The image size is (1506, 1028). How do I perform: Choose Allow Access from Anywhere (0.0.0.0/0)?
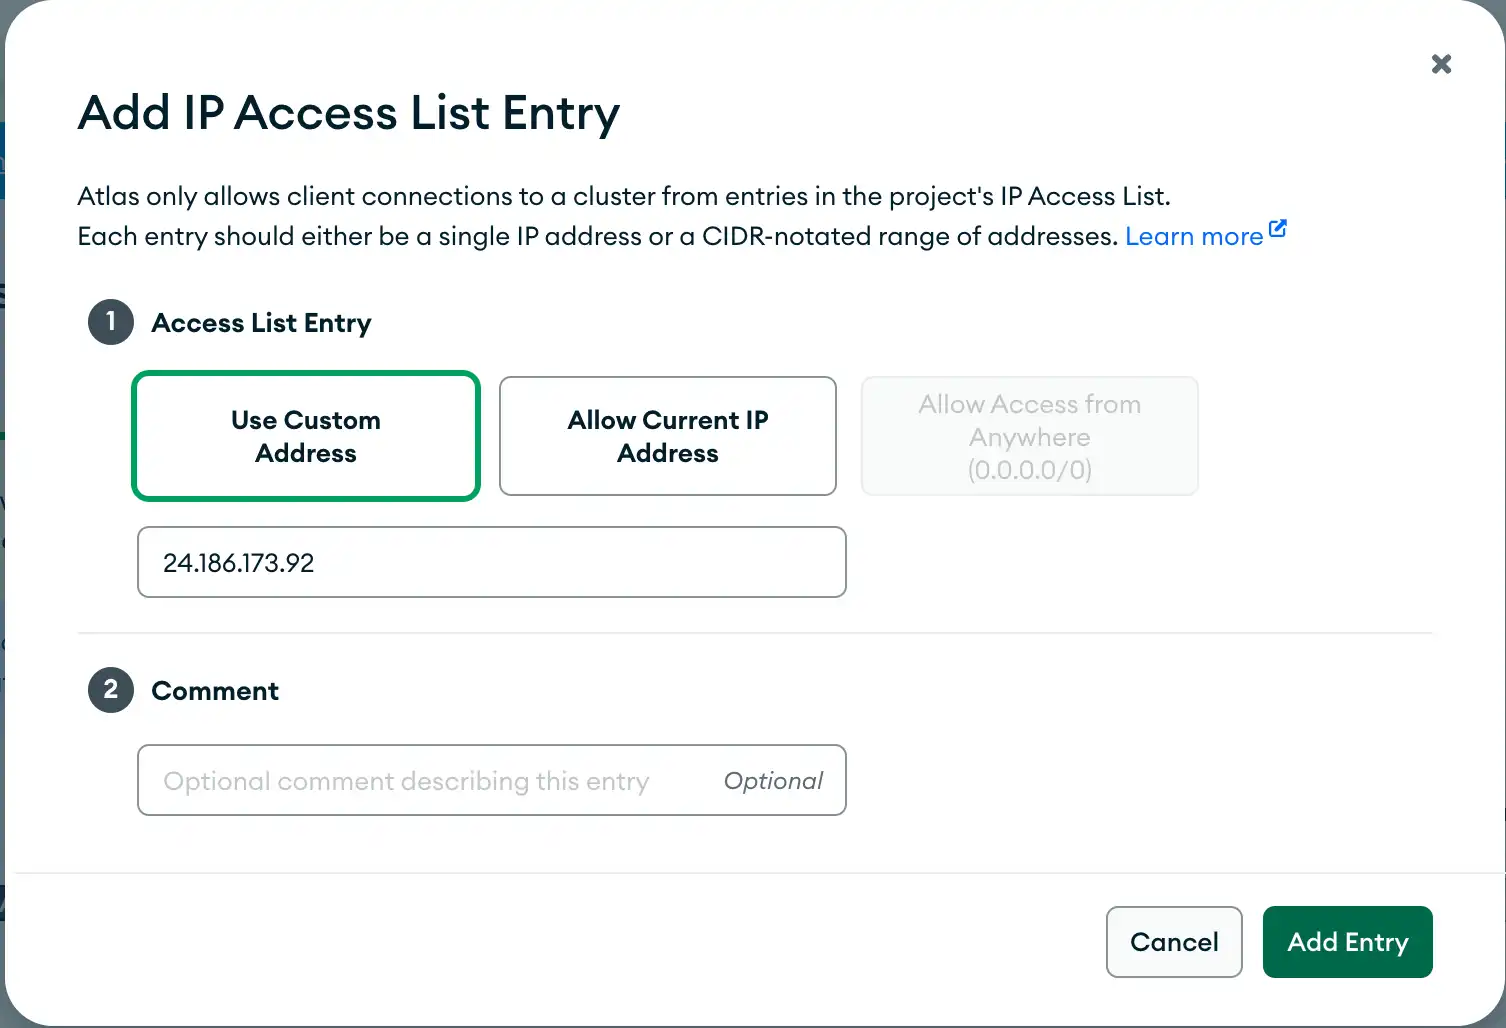tap(1029, 436)
